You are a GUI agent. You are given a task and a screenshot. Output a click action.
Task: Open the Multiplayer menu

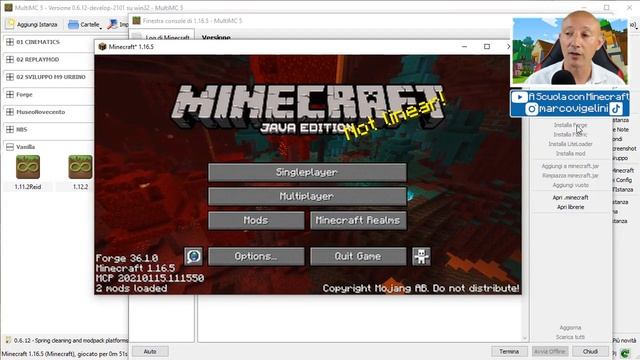tap(307, 196)
